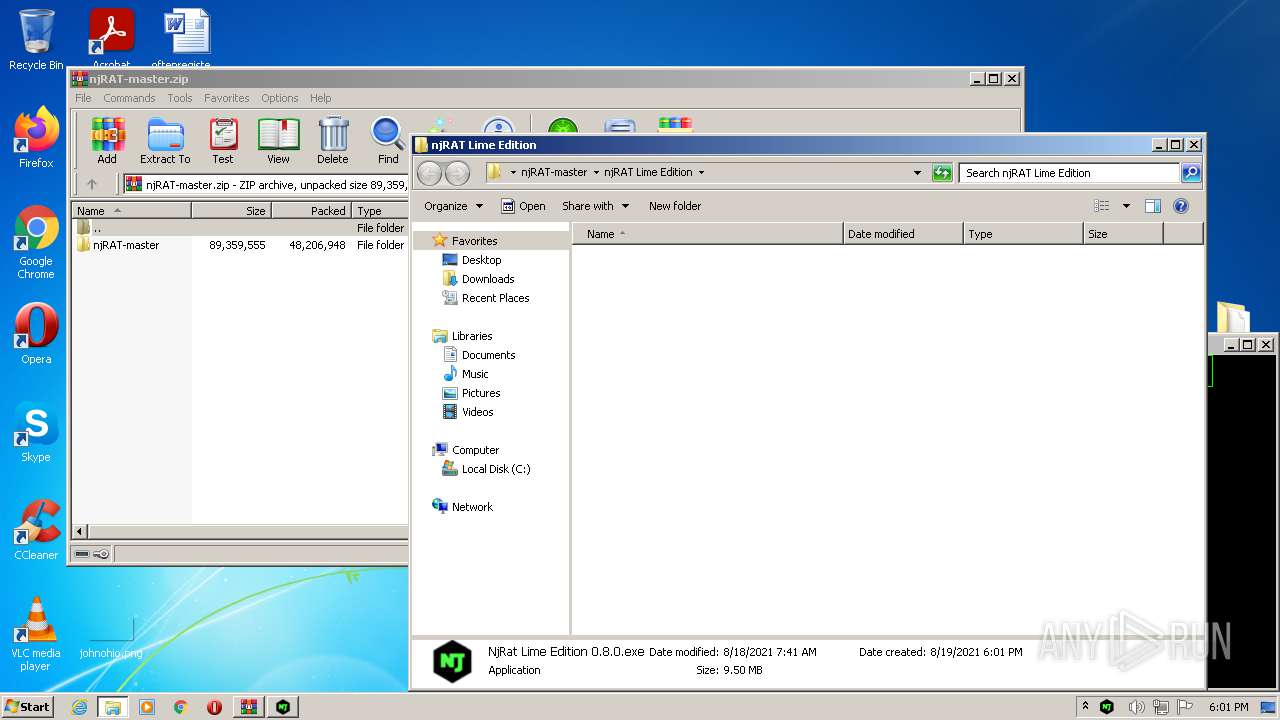Select Documents under Libraries
This screenshot has height=720, width=1280.
(488, 355)
